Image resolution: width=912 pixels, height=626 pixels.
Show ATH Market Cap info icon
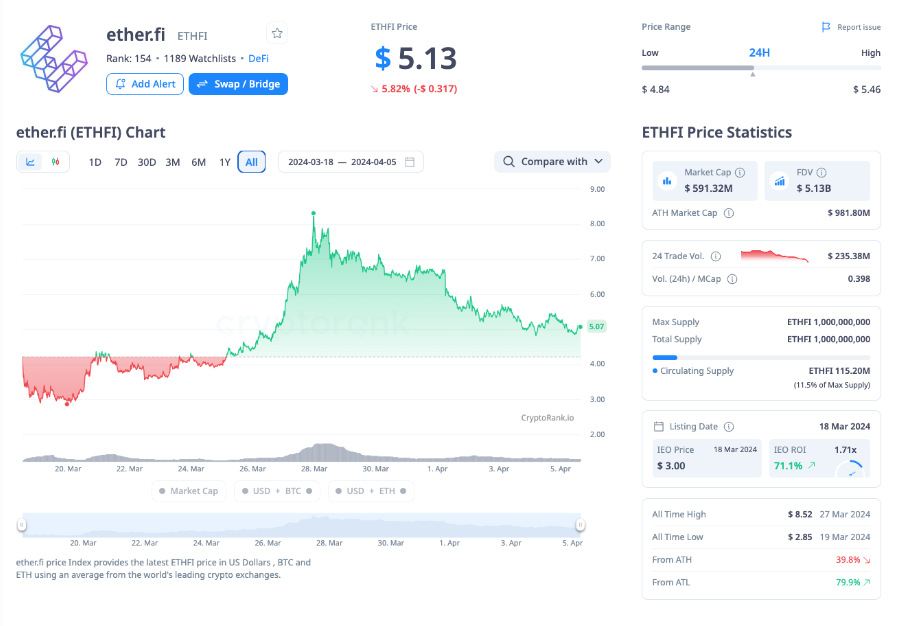728,213
